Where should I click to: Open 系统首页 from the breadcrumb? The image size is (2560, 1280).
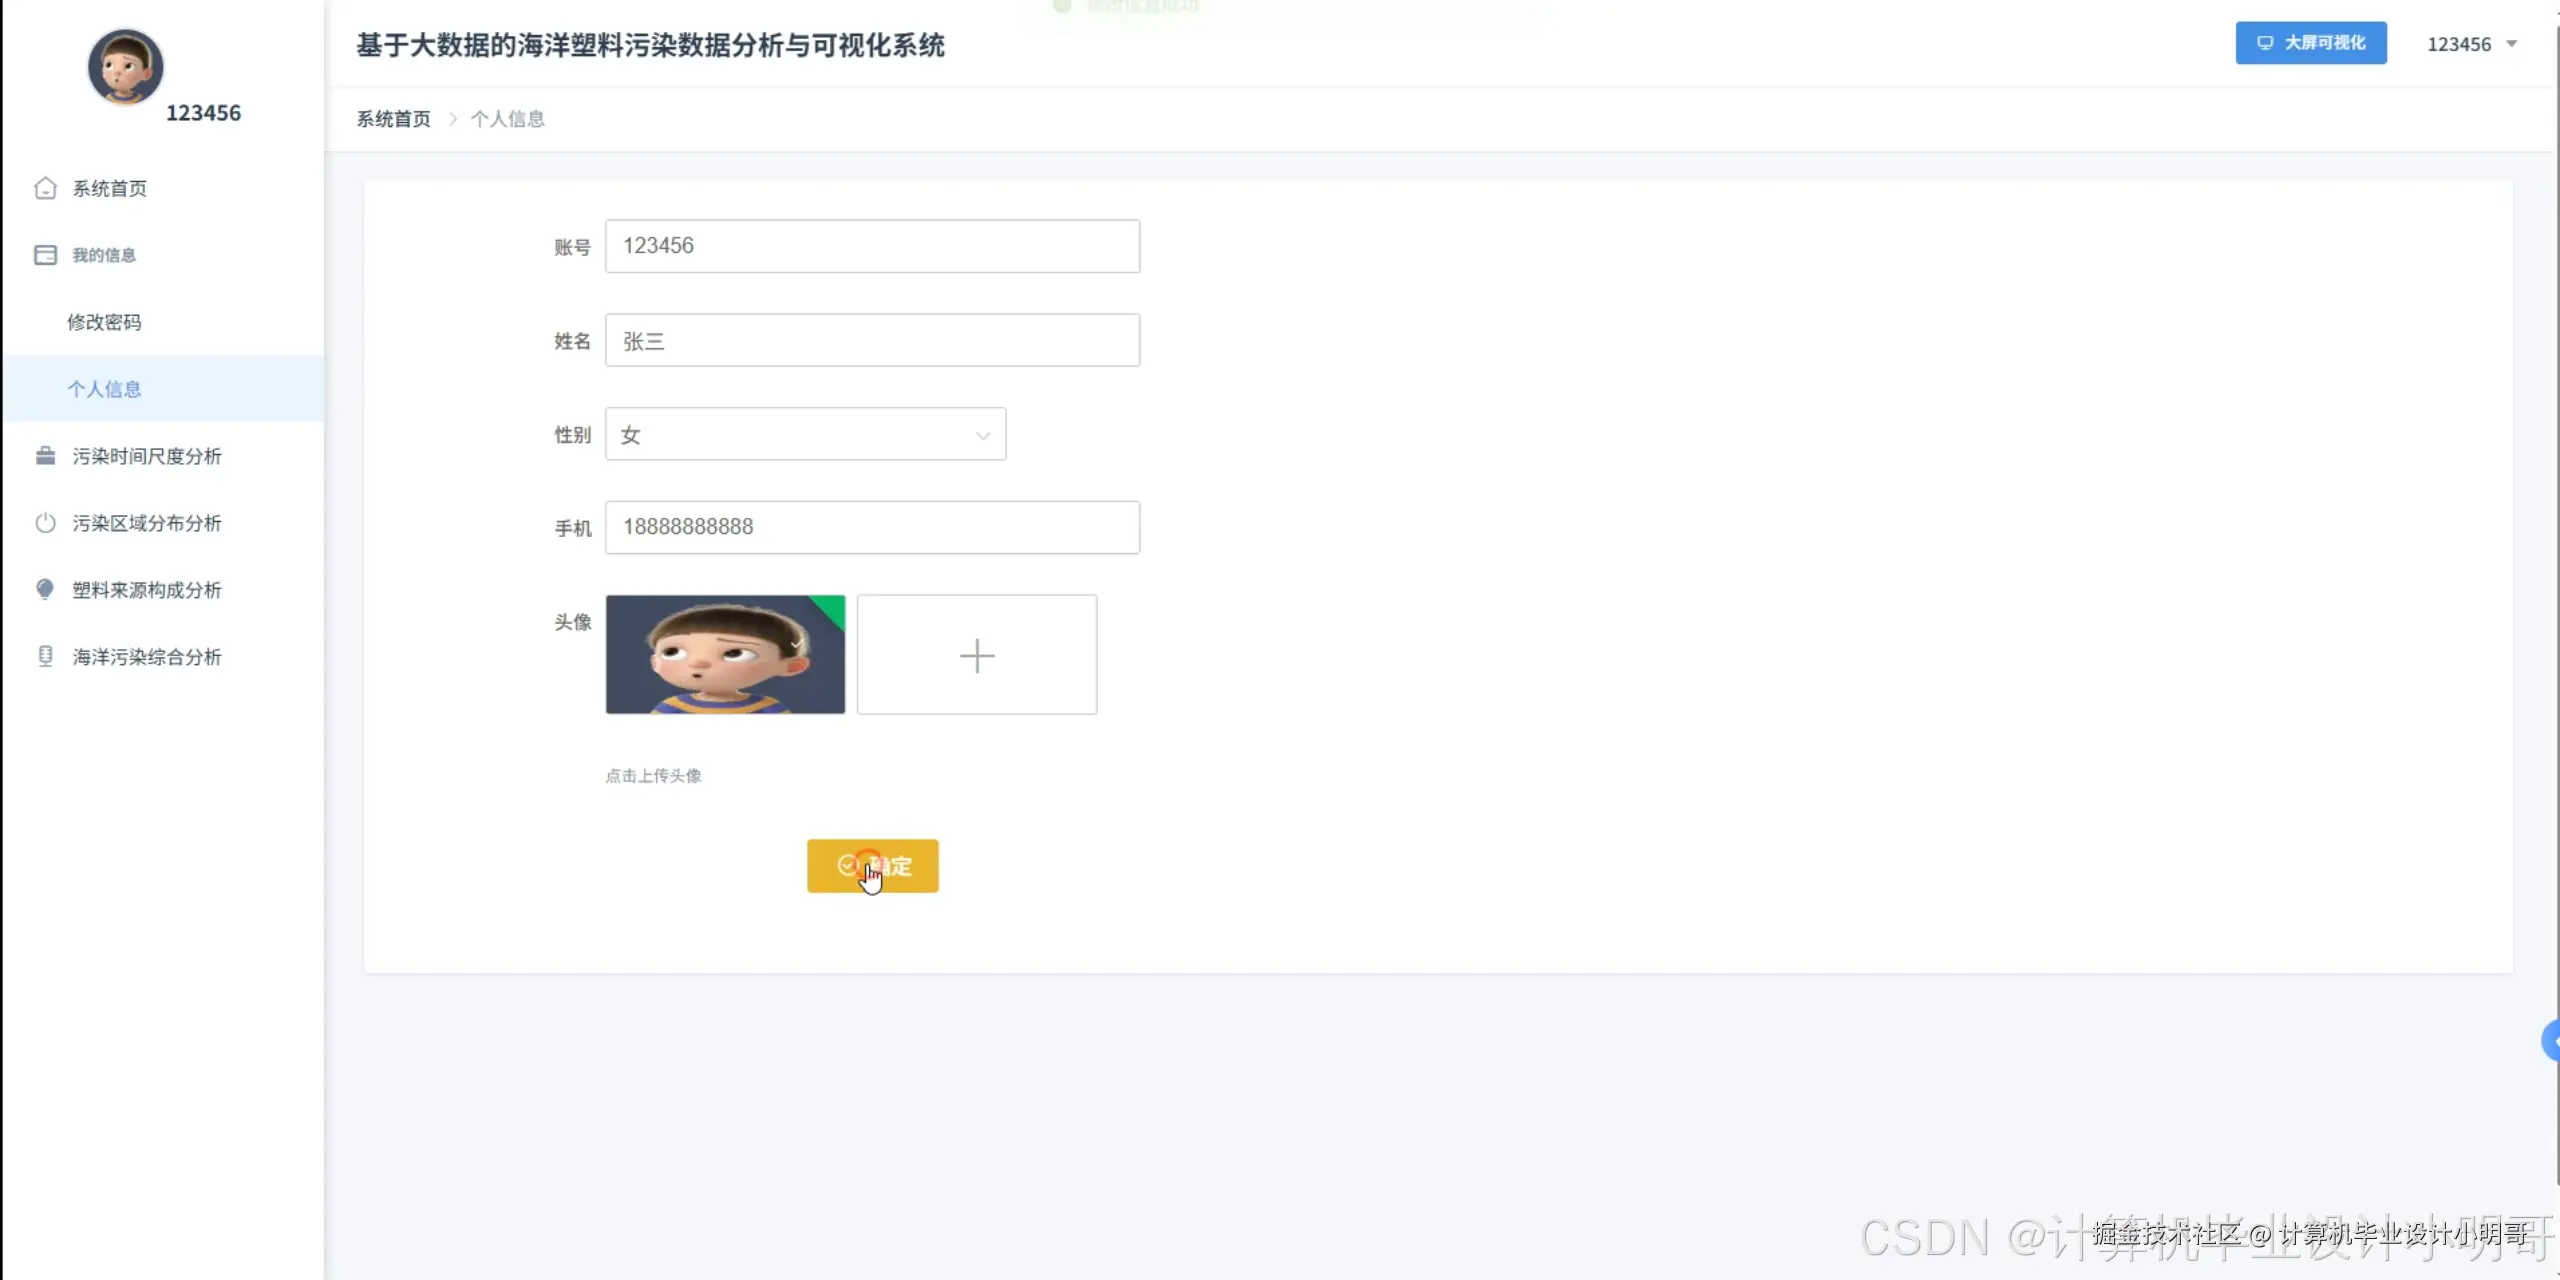392,118
